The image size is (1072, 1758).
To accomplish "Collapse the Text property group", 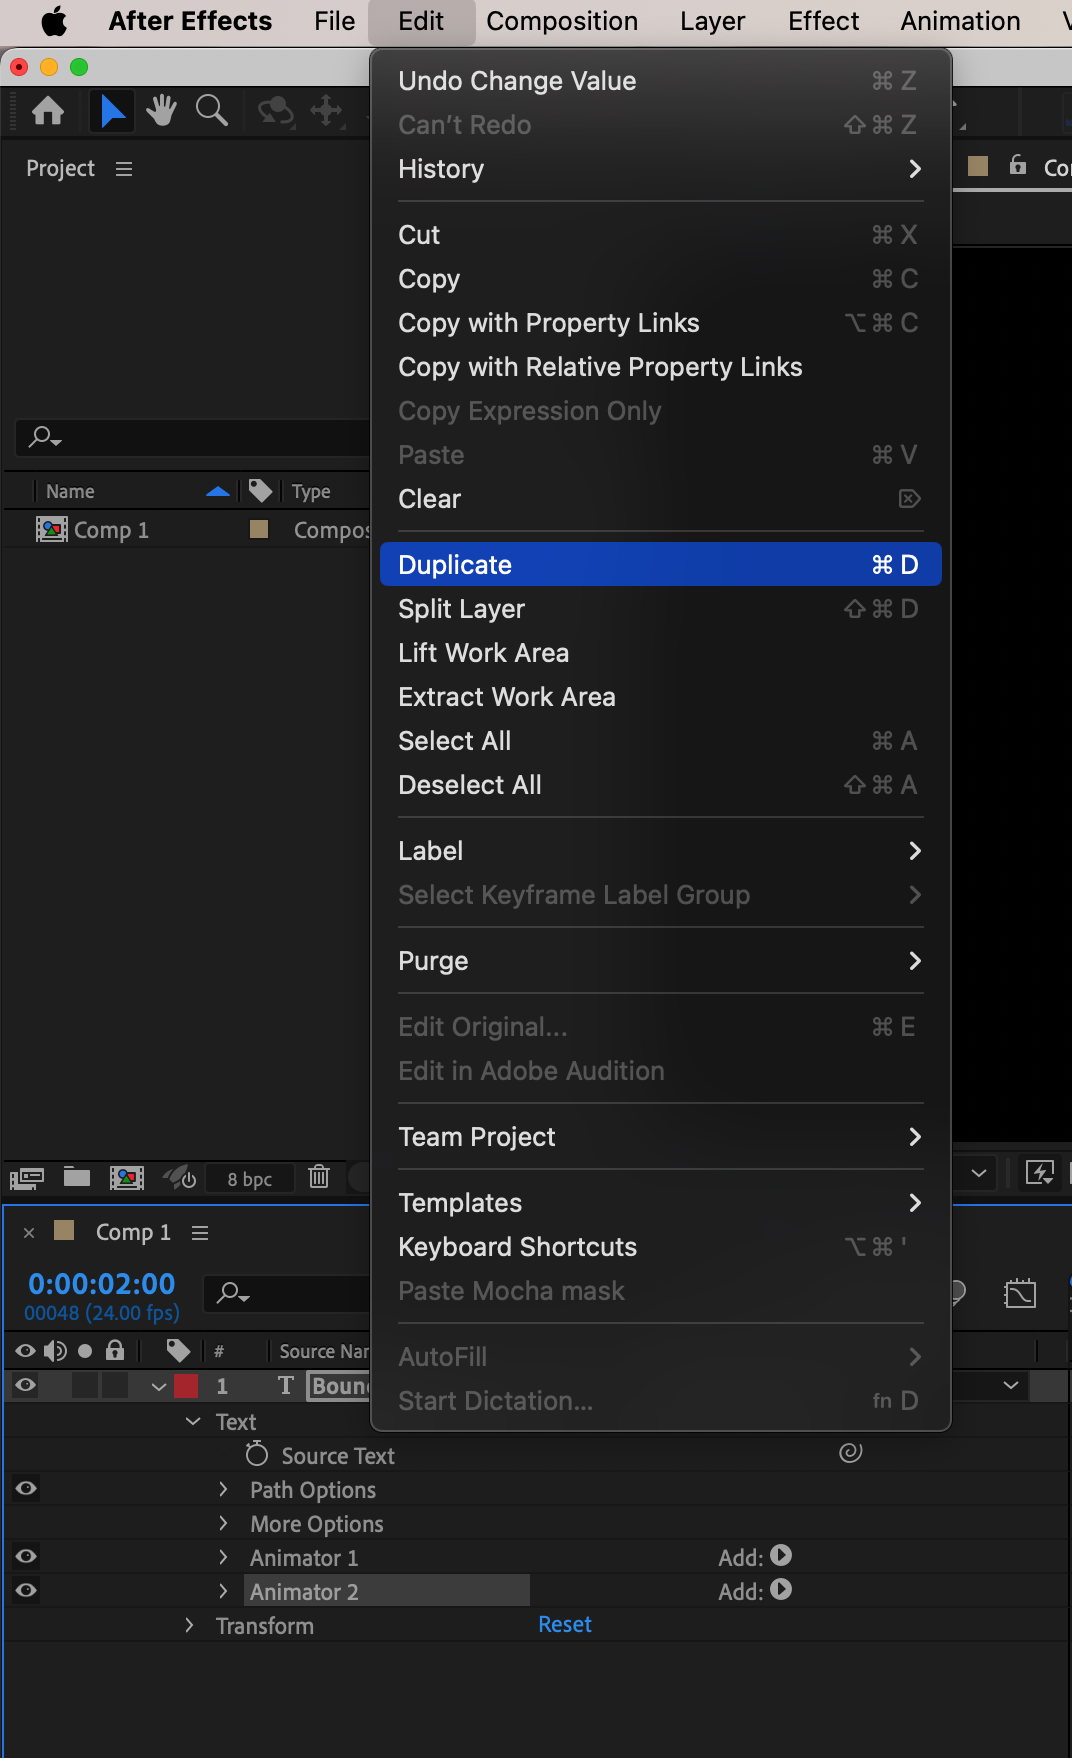I will point(193,1421).
